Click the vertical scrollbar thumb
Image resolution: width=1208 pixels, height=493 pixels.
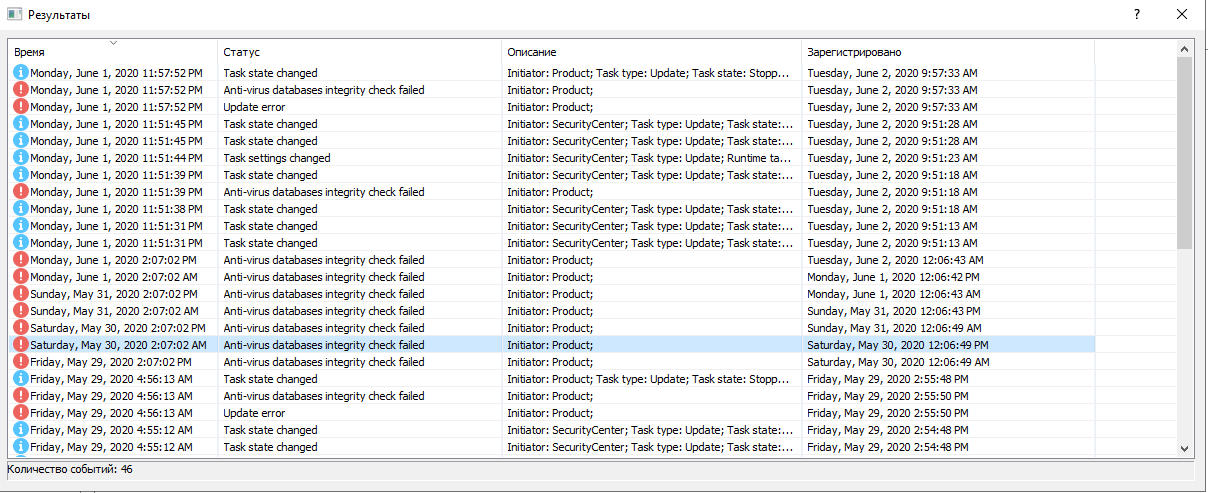[x=1185, y=150]
